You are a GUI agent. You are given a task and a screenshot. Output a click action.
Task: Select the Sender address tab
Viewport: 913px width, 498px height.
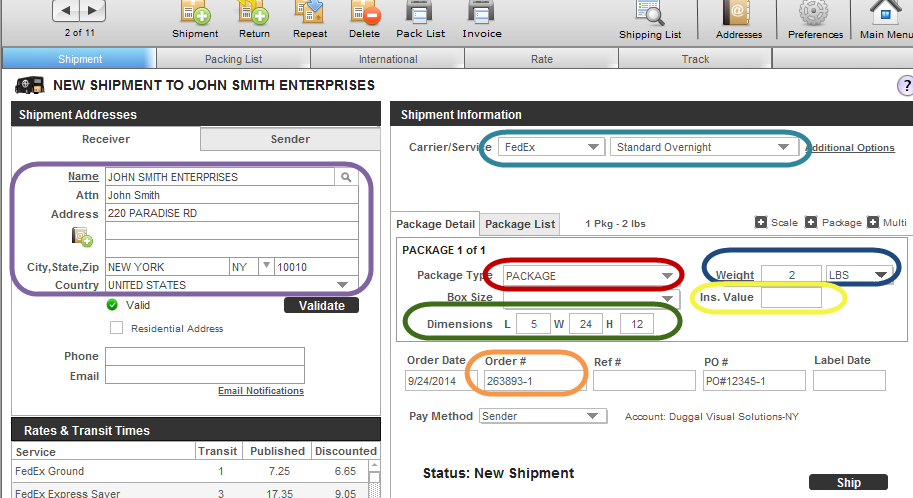coord(290,139)
